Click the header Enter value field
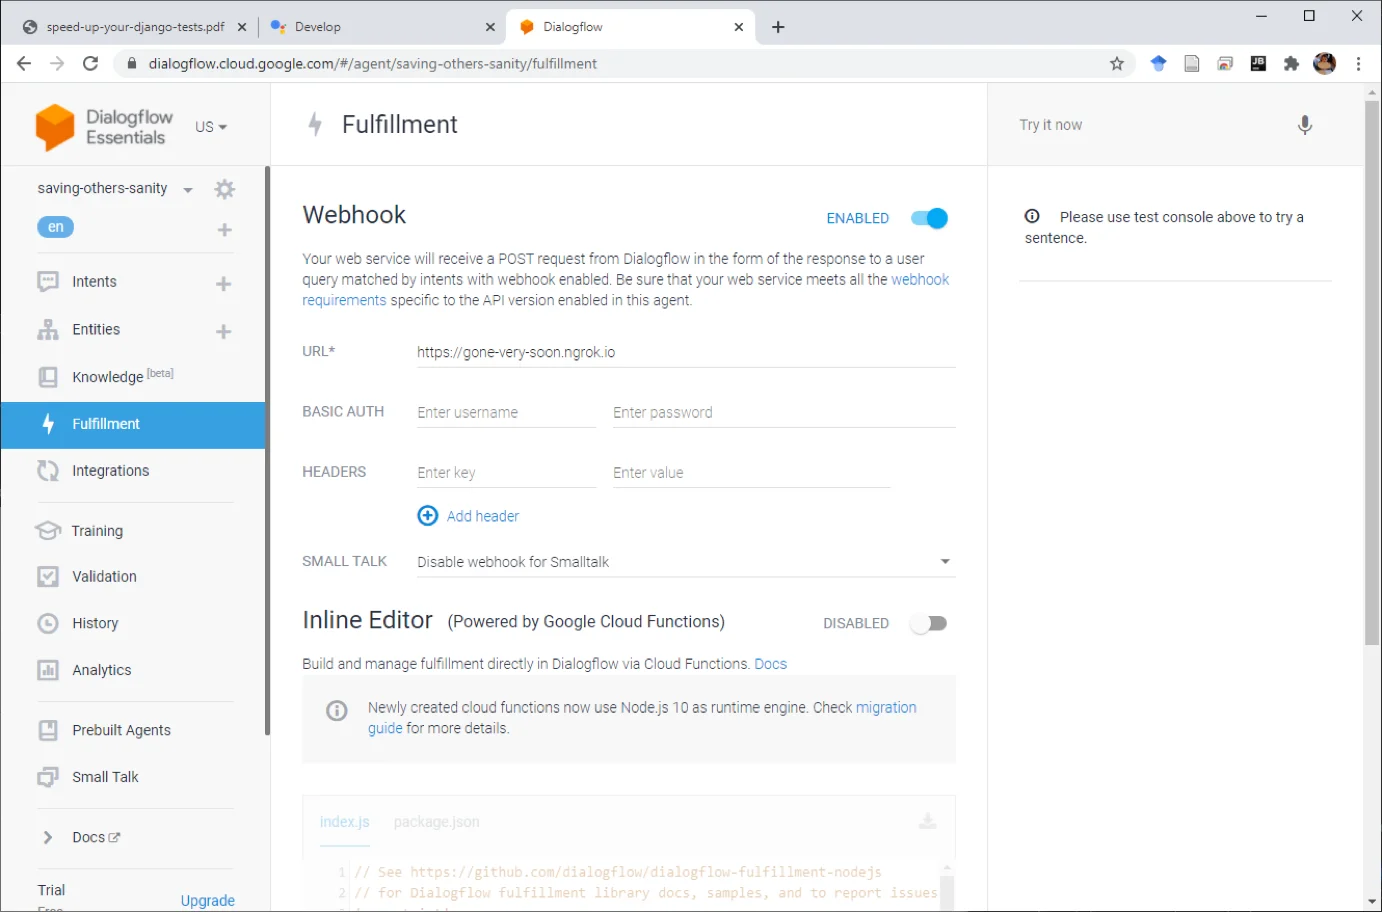The image size is (1382, 912). click(x=751, y=473)
